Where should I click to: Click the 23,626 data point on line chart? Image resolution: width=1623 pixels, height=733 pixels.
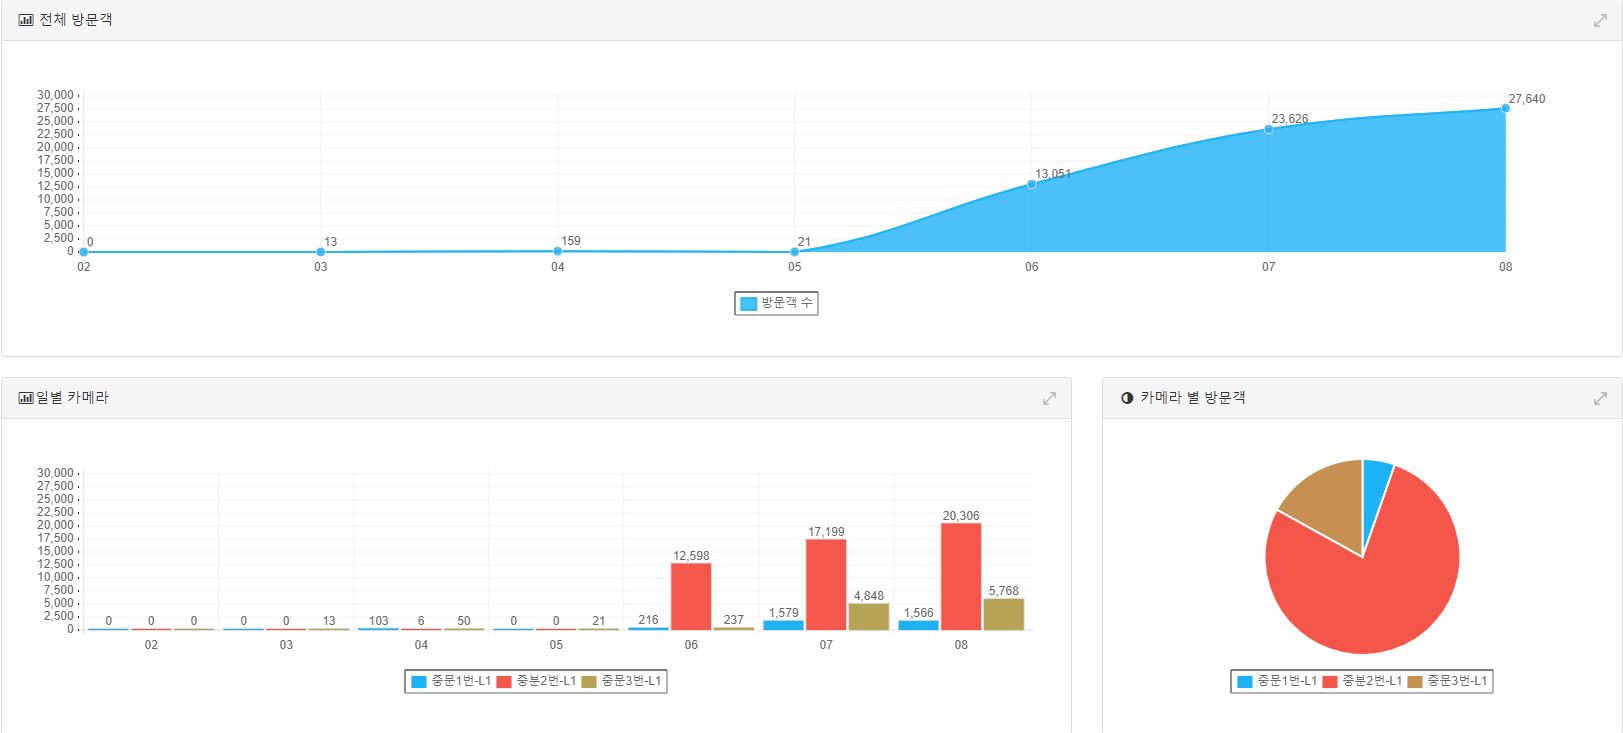tap(1268, 129)
